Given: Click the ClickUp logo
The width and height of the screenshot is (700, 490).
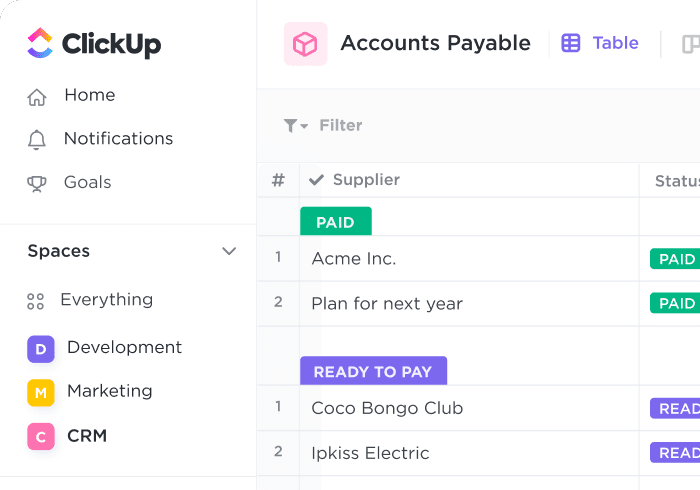Looking at the screenshot, I should [x=94, y=43].
